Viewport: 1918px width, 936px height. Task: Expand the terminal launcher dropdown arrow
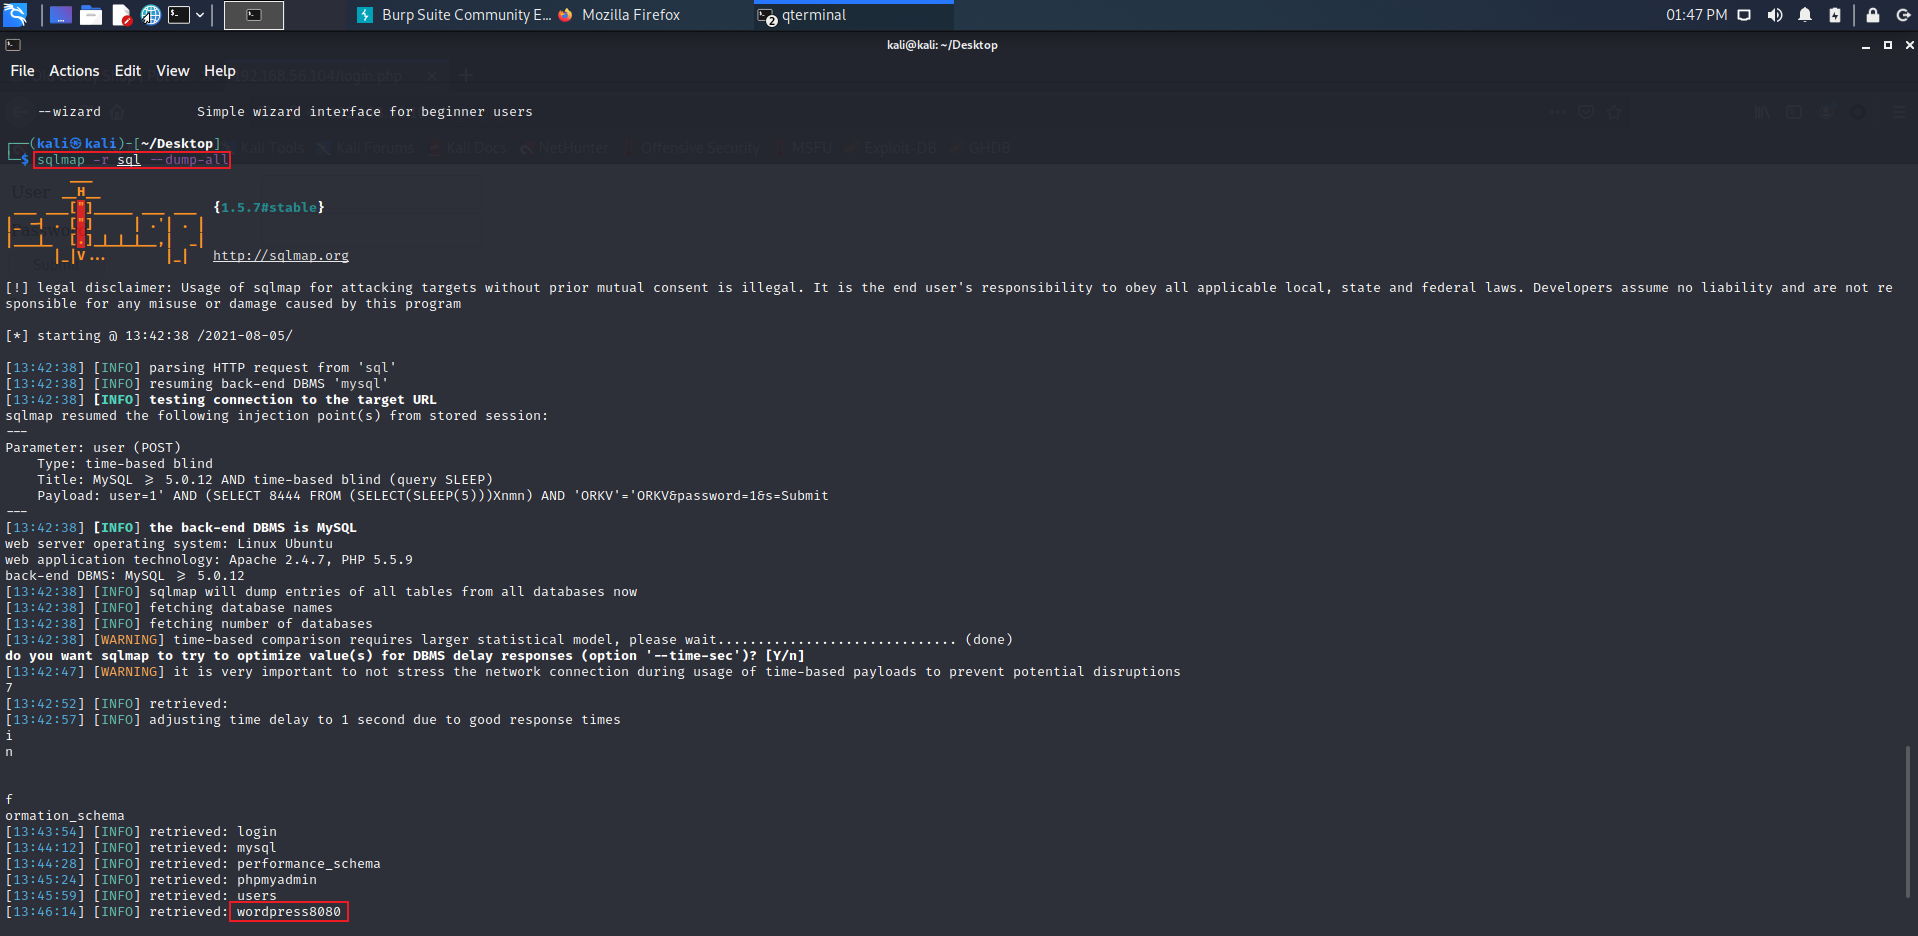[x=200, y=15]
